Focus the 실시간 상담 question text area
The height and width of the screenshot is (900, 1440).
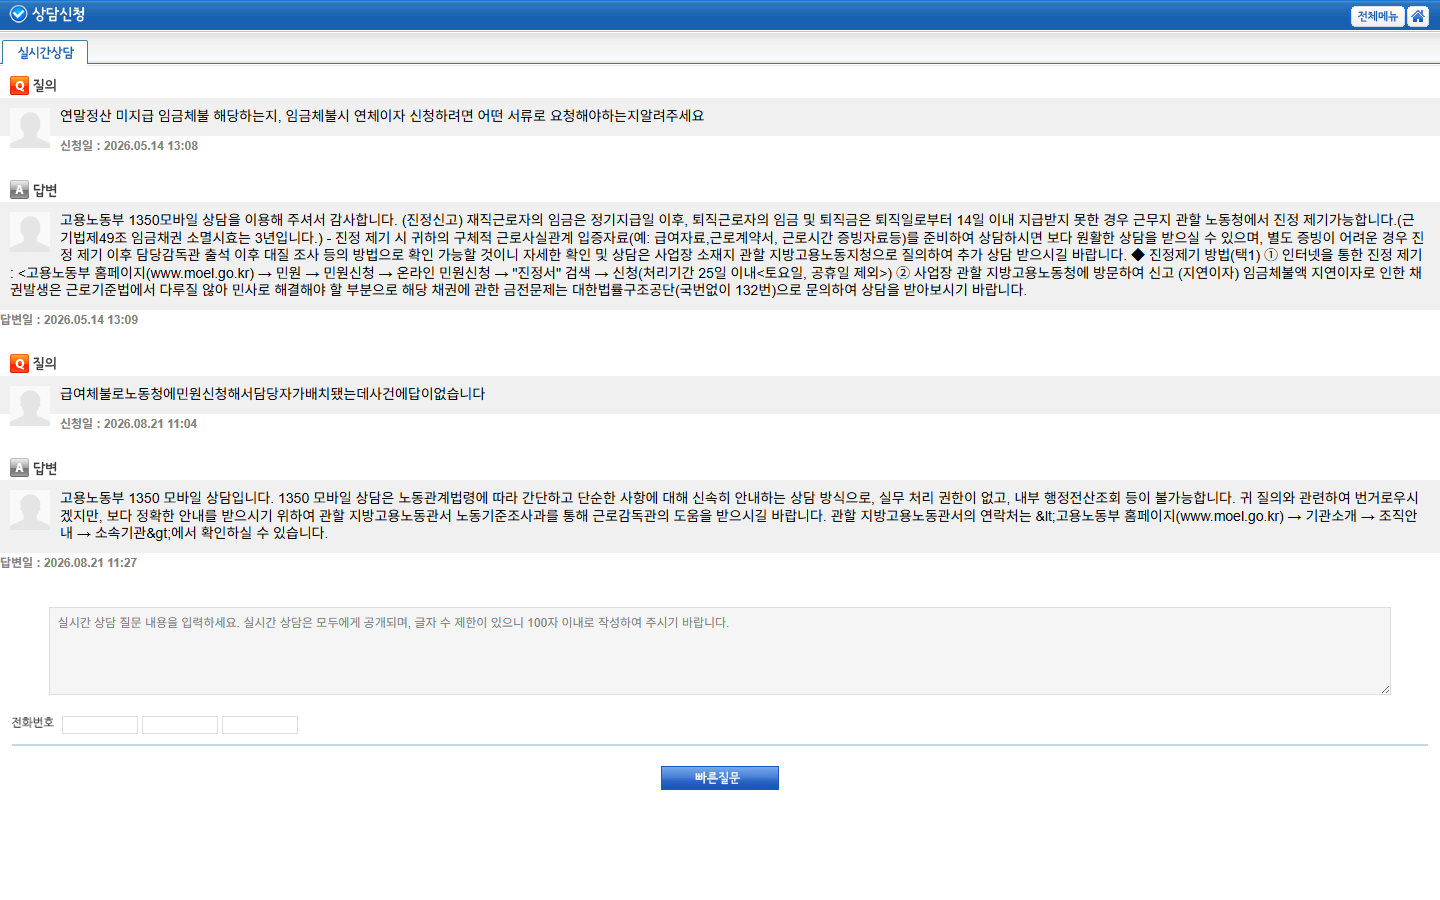coord(720,651)
